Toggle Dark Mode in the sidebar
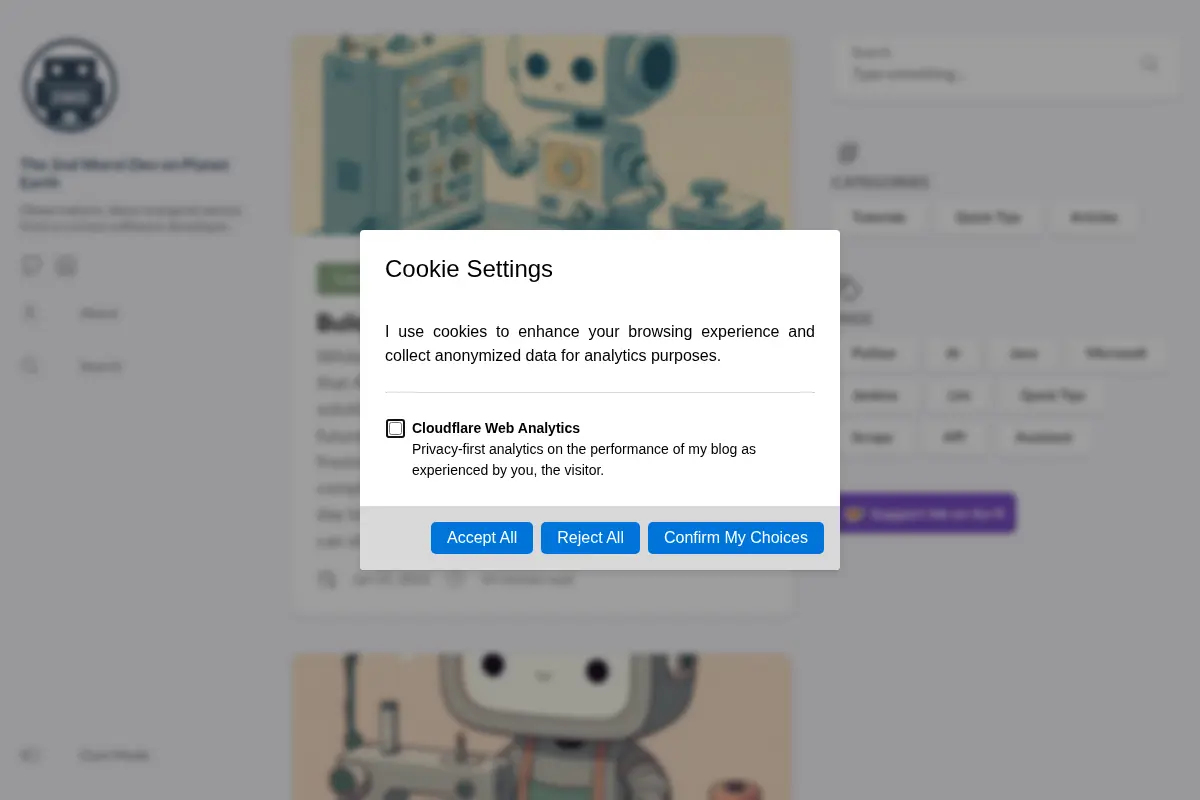This screenshot has width=1200, height=800. [85, 755]
